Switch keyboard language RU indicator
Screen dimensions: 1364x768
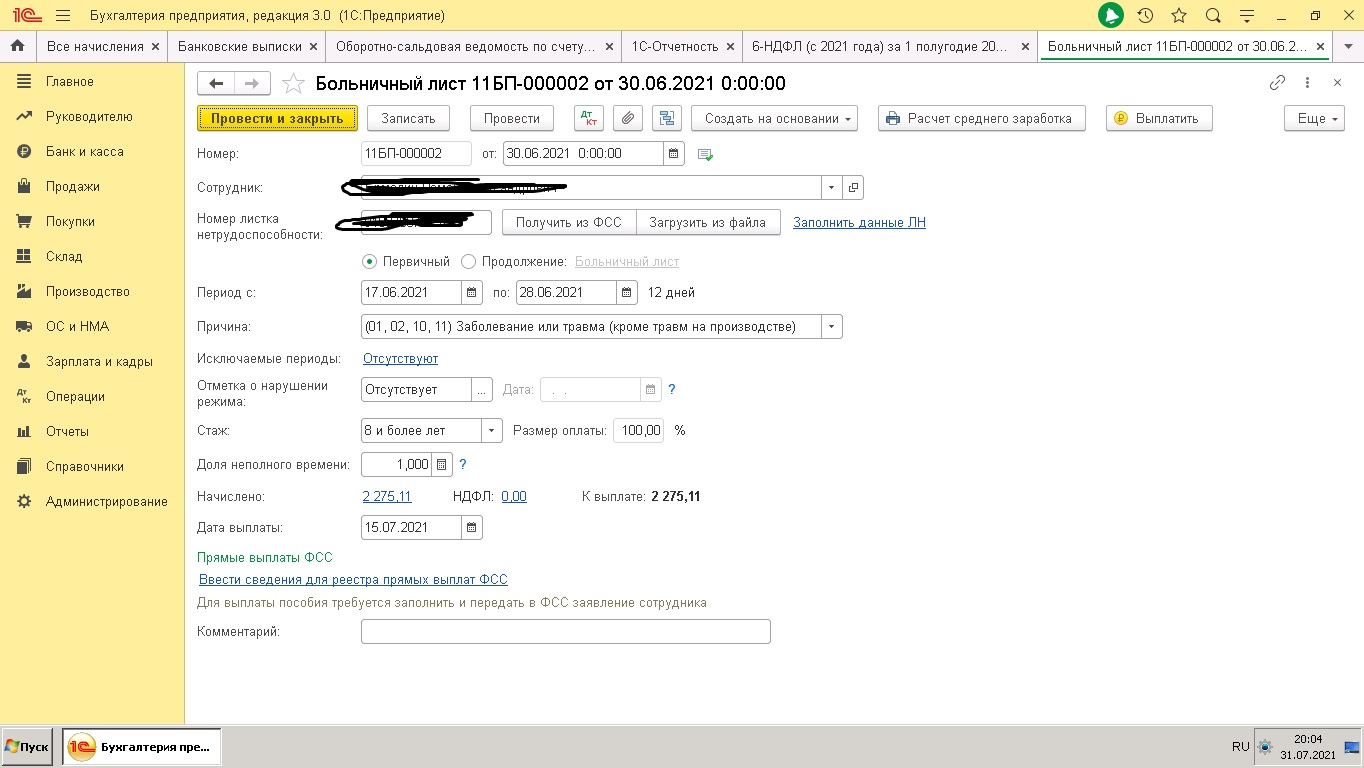click(x=1241, y=747)
